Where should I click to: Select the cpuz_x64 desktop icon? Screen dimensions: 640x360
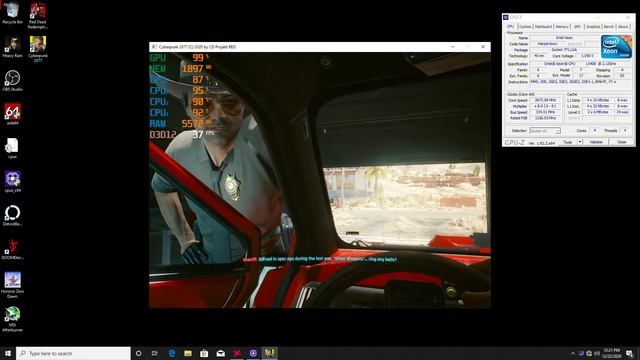pyautogui.click(x=12, y=182)
